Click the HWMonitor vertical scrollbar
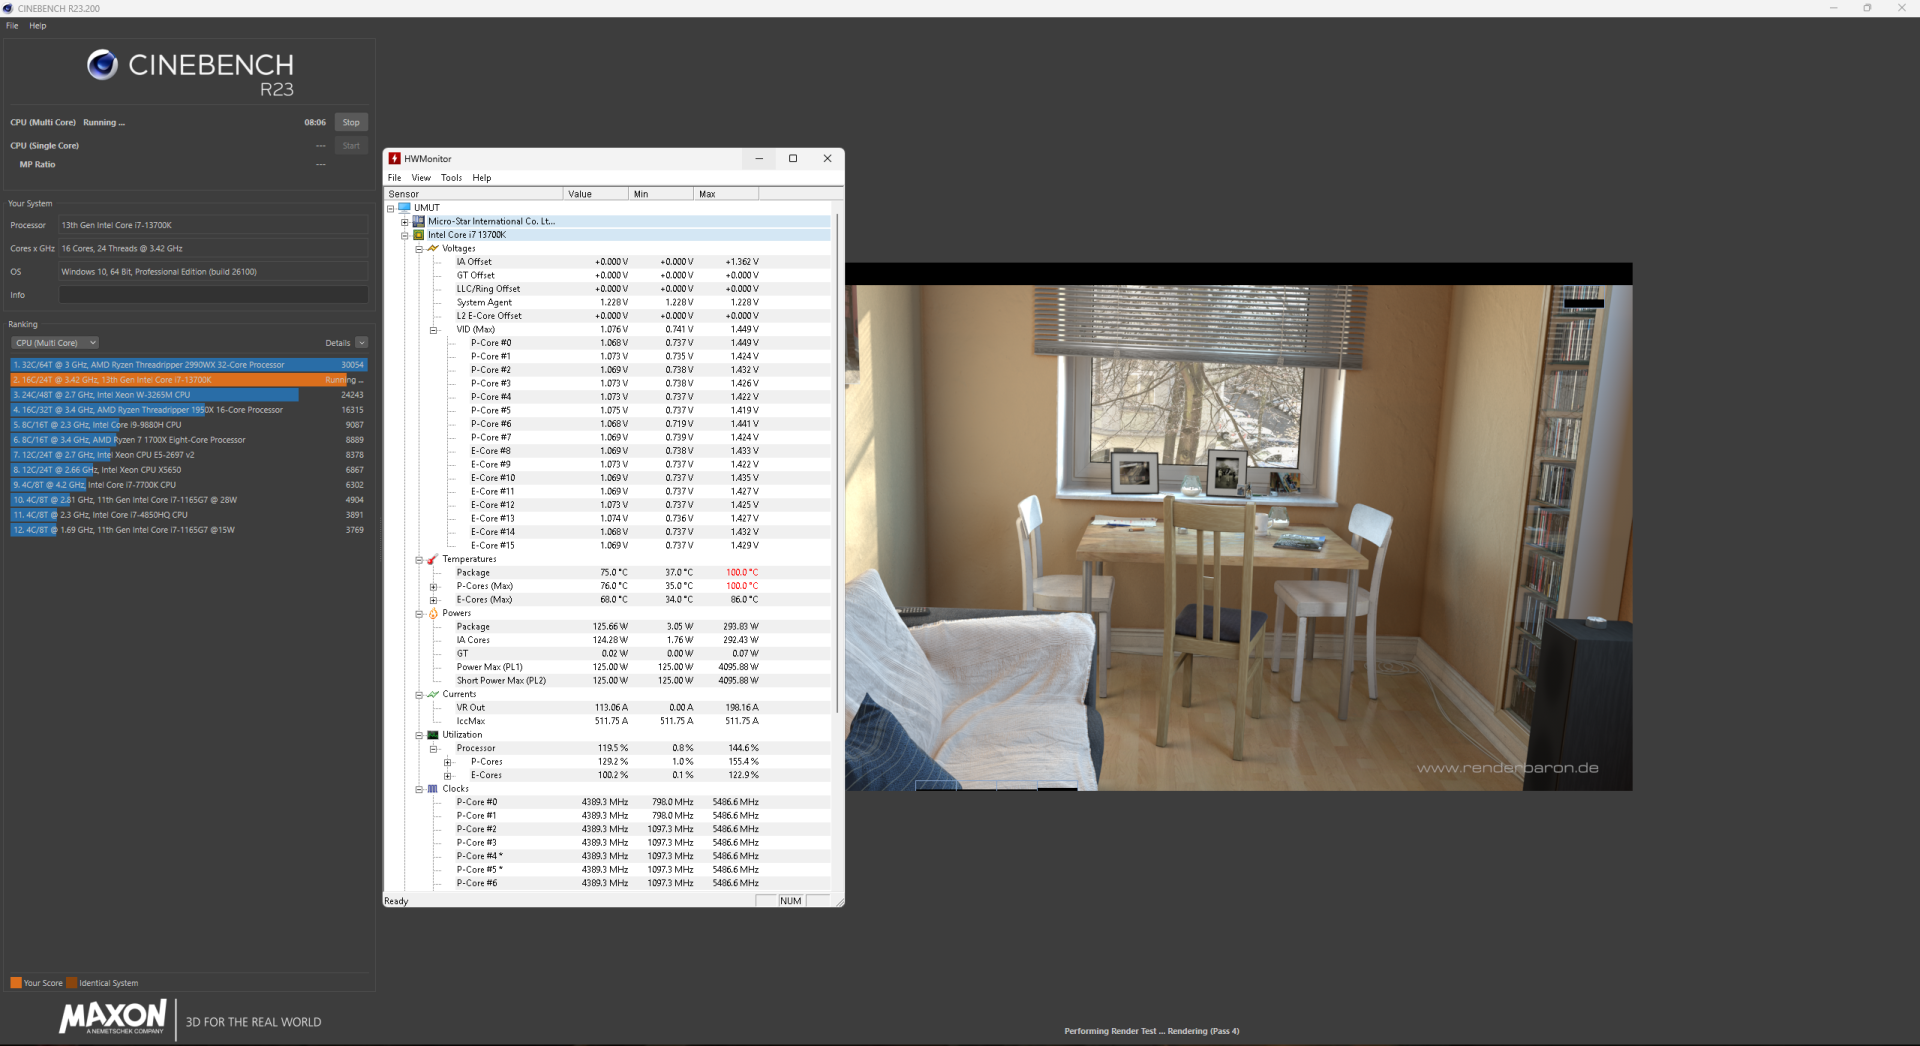The height and width of the screenshot is (1046, 1920). click(837, 463)
